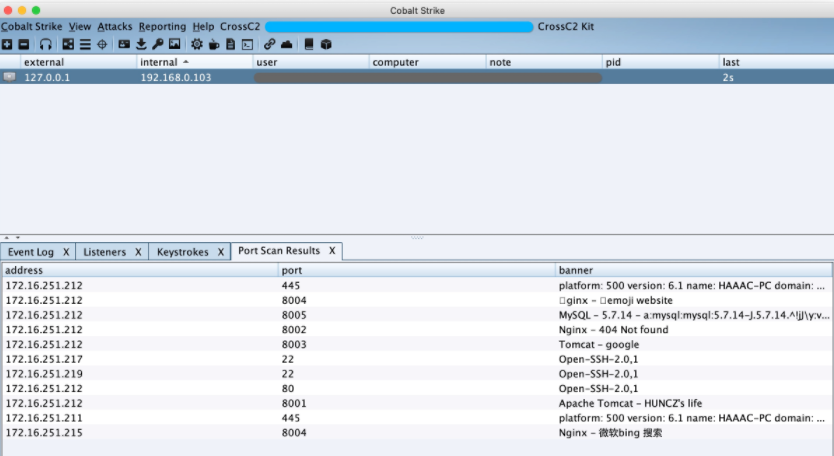Click the document icon for Office macro

230,44
